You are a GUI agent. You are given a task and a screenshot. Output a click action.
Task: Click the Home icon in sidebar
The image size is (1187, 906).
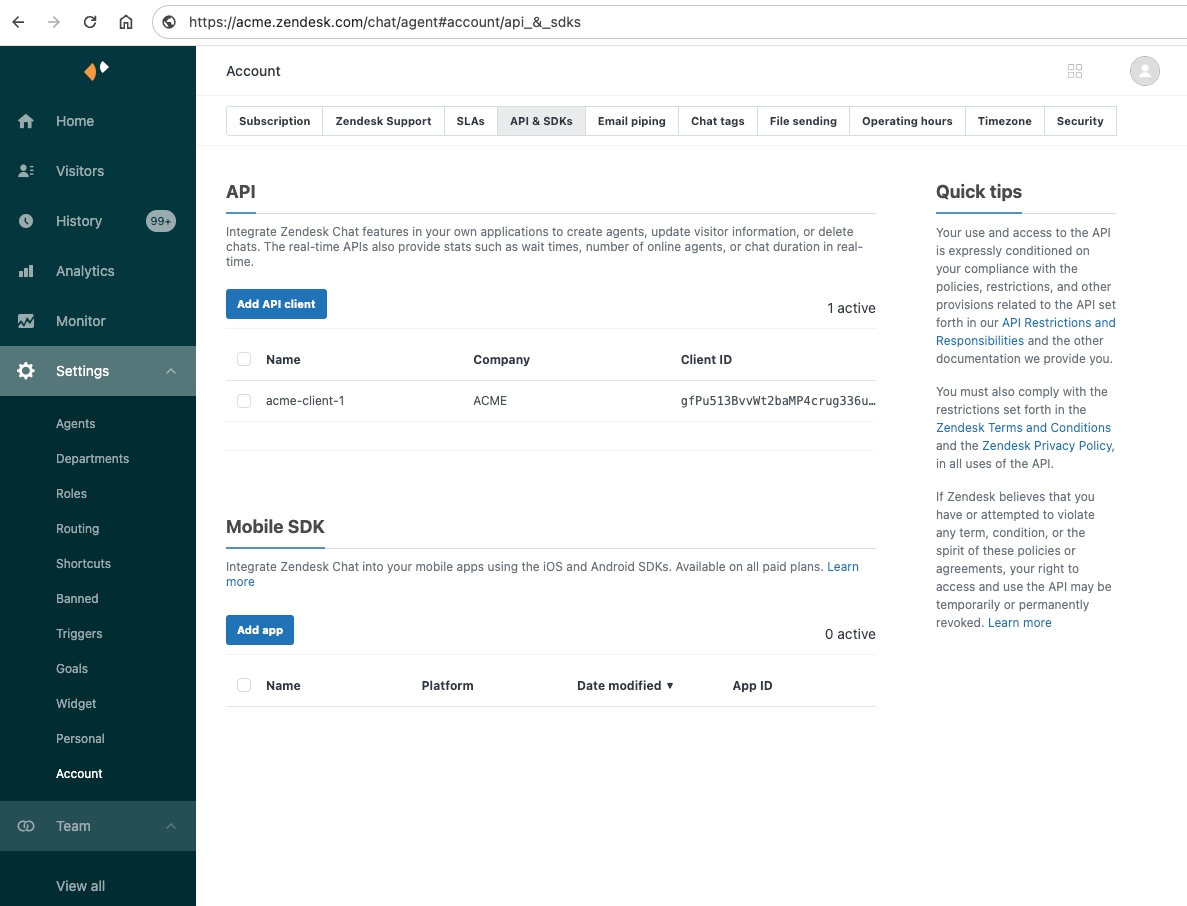click(26, 121)
